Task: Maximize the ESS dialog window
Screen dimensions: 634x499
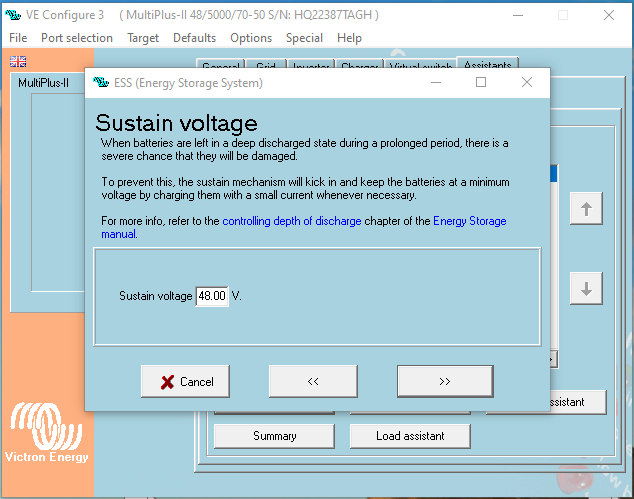Action: coord(481,82)
